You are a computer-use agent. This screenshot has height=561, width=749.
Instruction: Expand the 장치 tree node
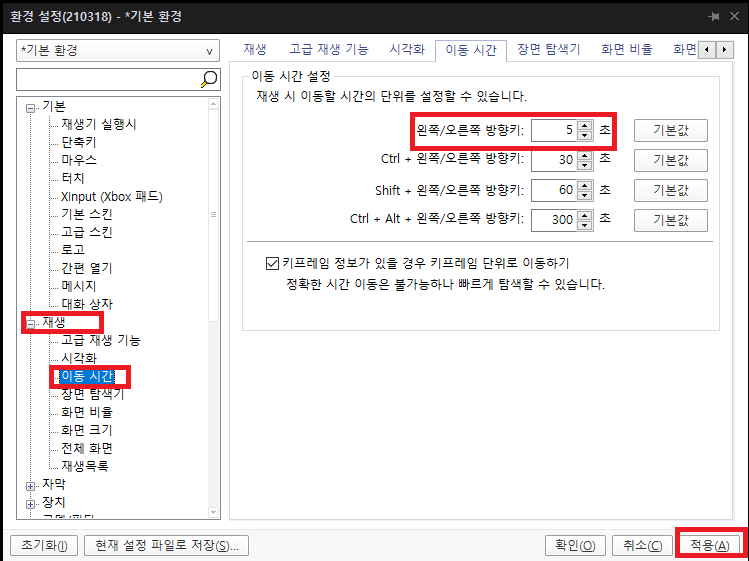click(31, 505)
